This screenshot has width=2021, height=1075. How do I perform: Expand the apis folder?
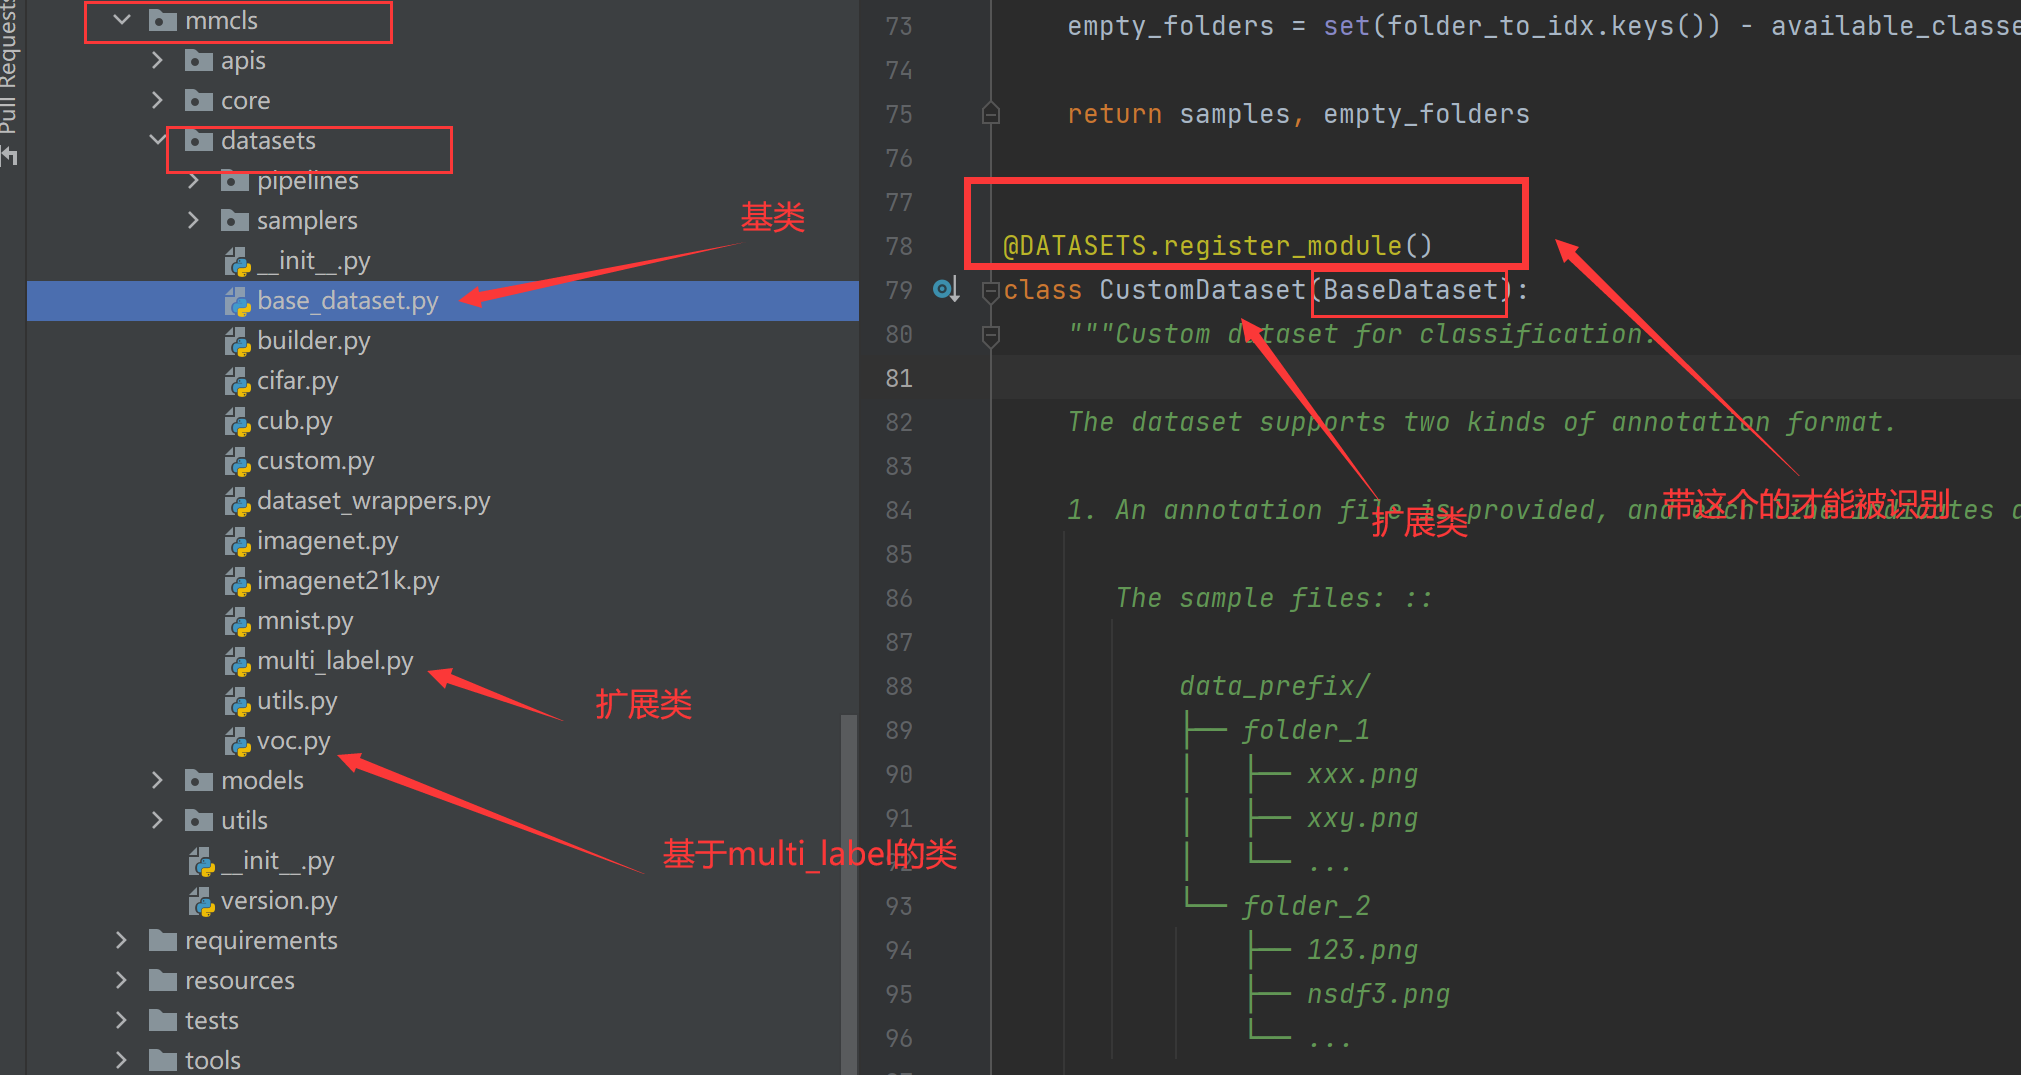click(x=157, y=60)
